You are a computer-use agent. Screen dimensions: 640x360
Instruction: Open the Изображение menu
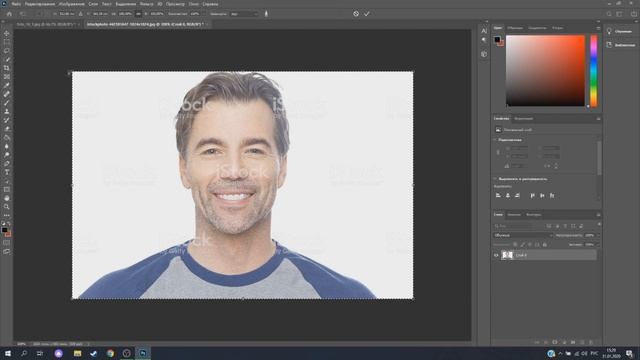tap(72, 4)
